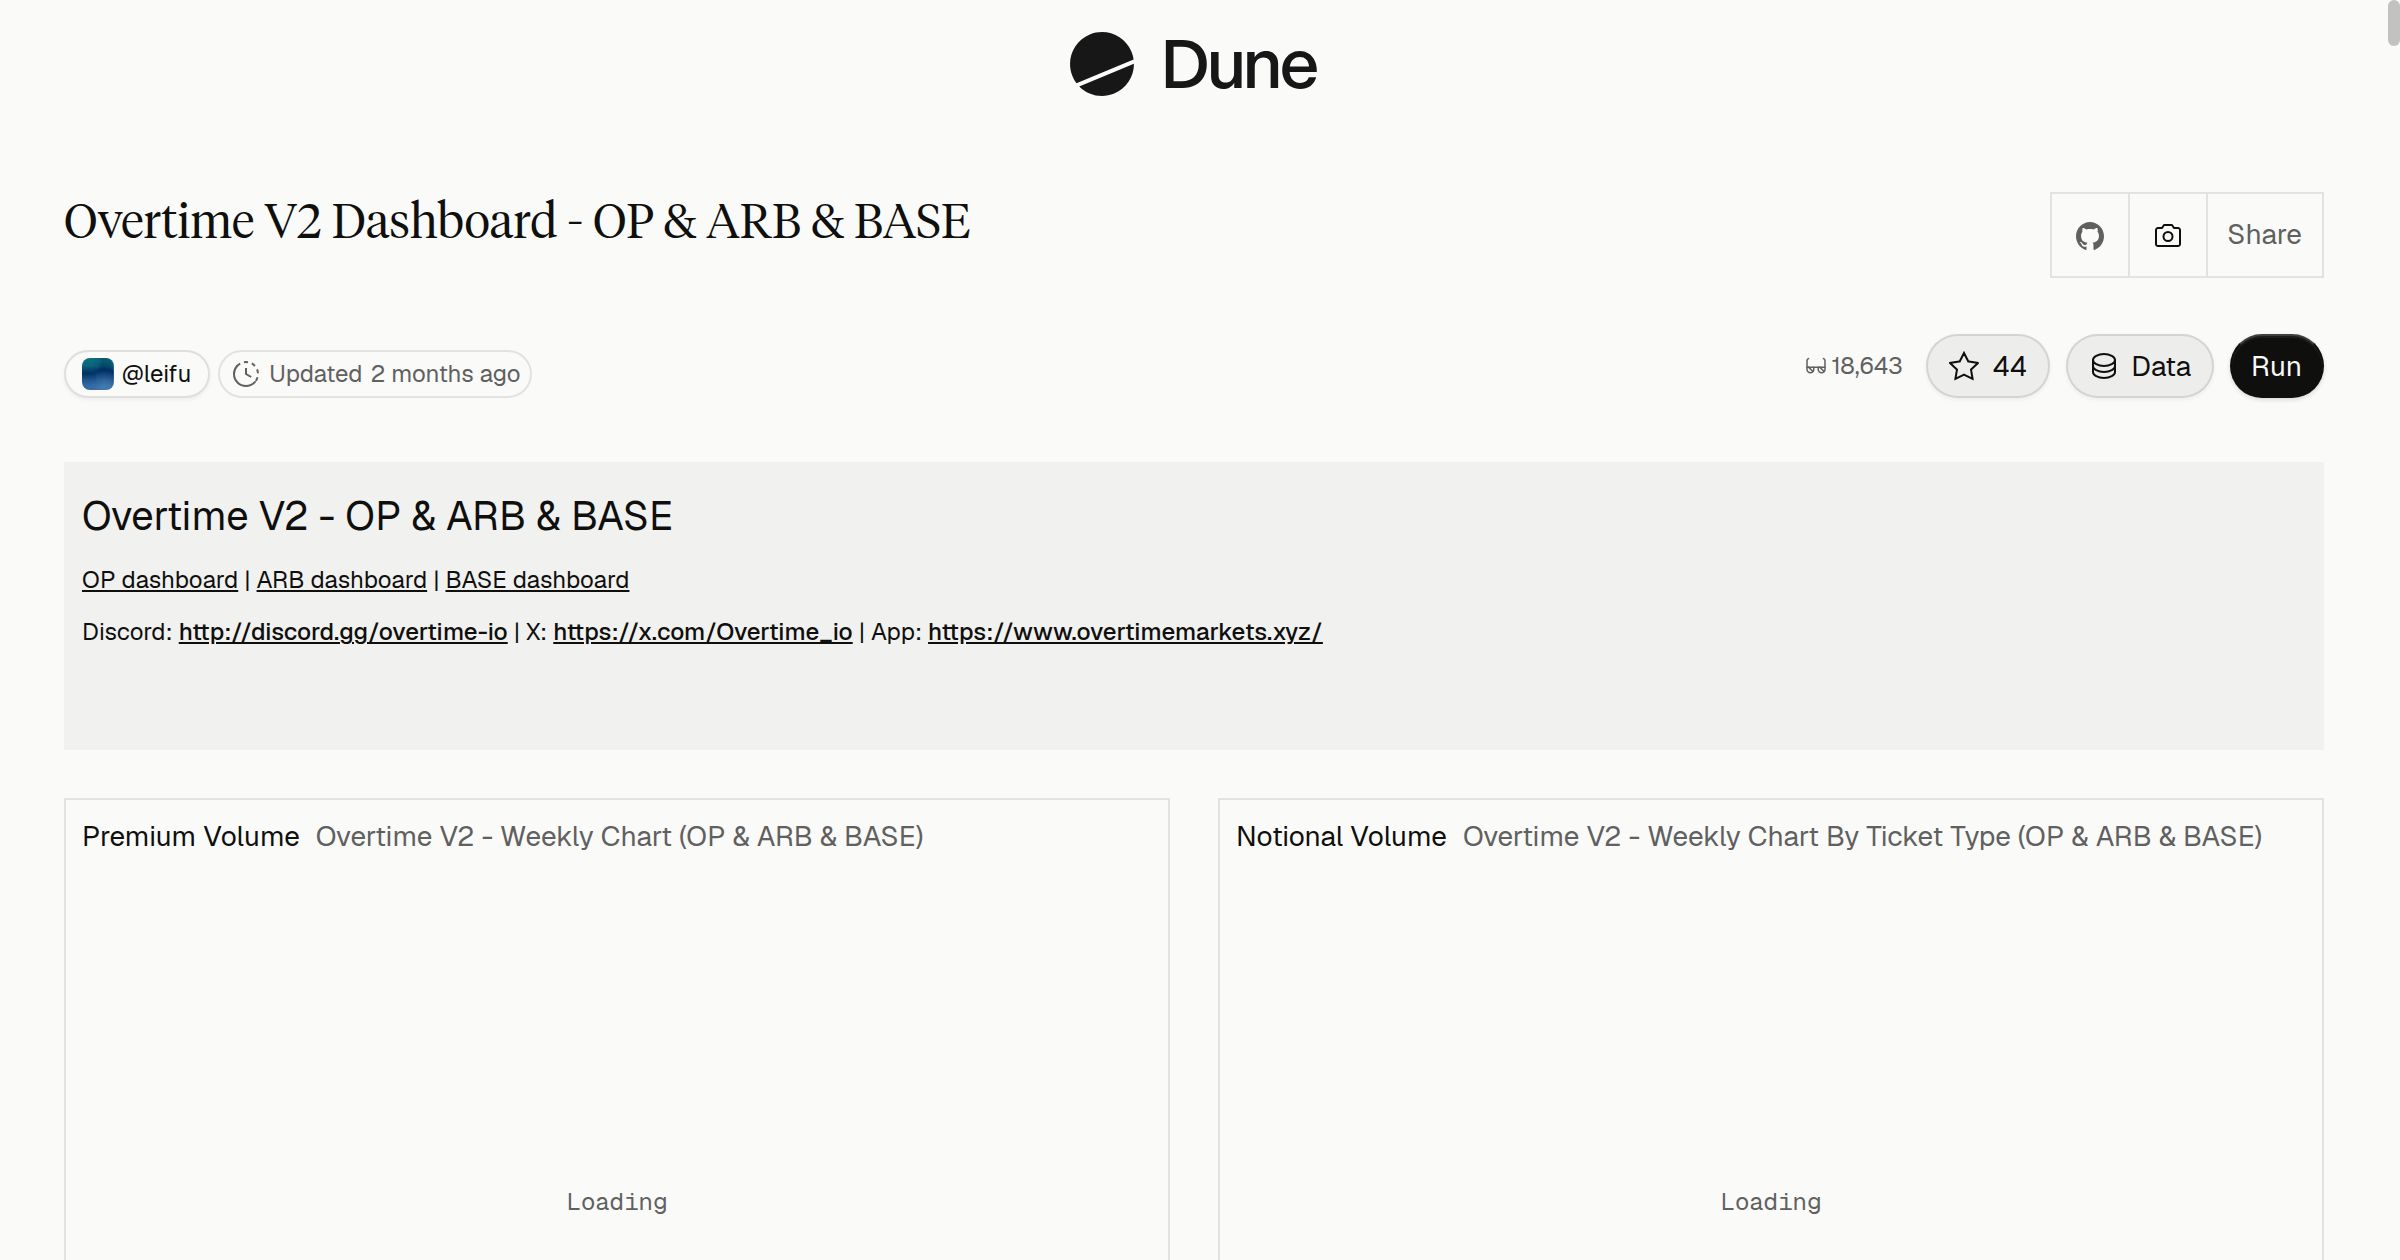Image resolution: width=2400 pixels, height=1260 pixels.
Task: Open the GitHub icon button
Action: pyautogui.click(x=2089, y=235)
